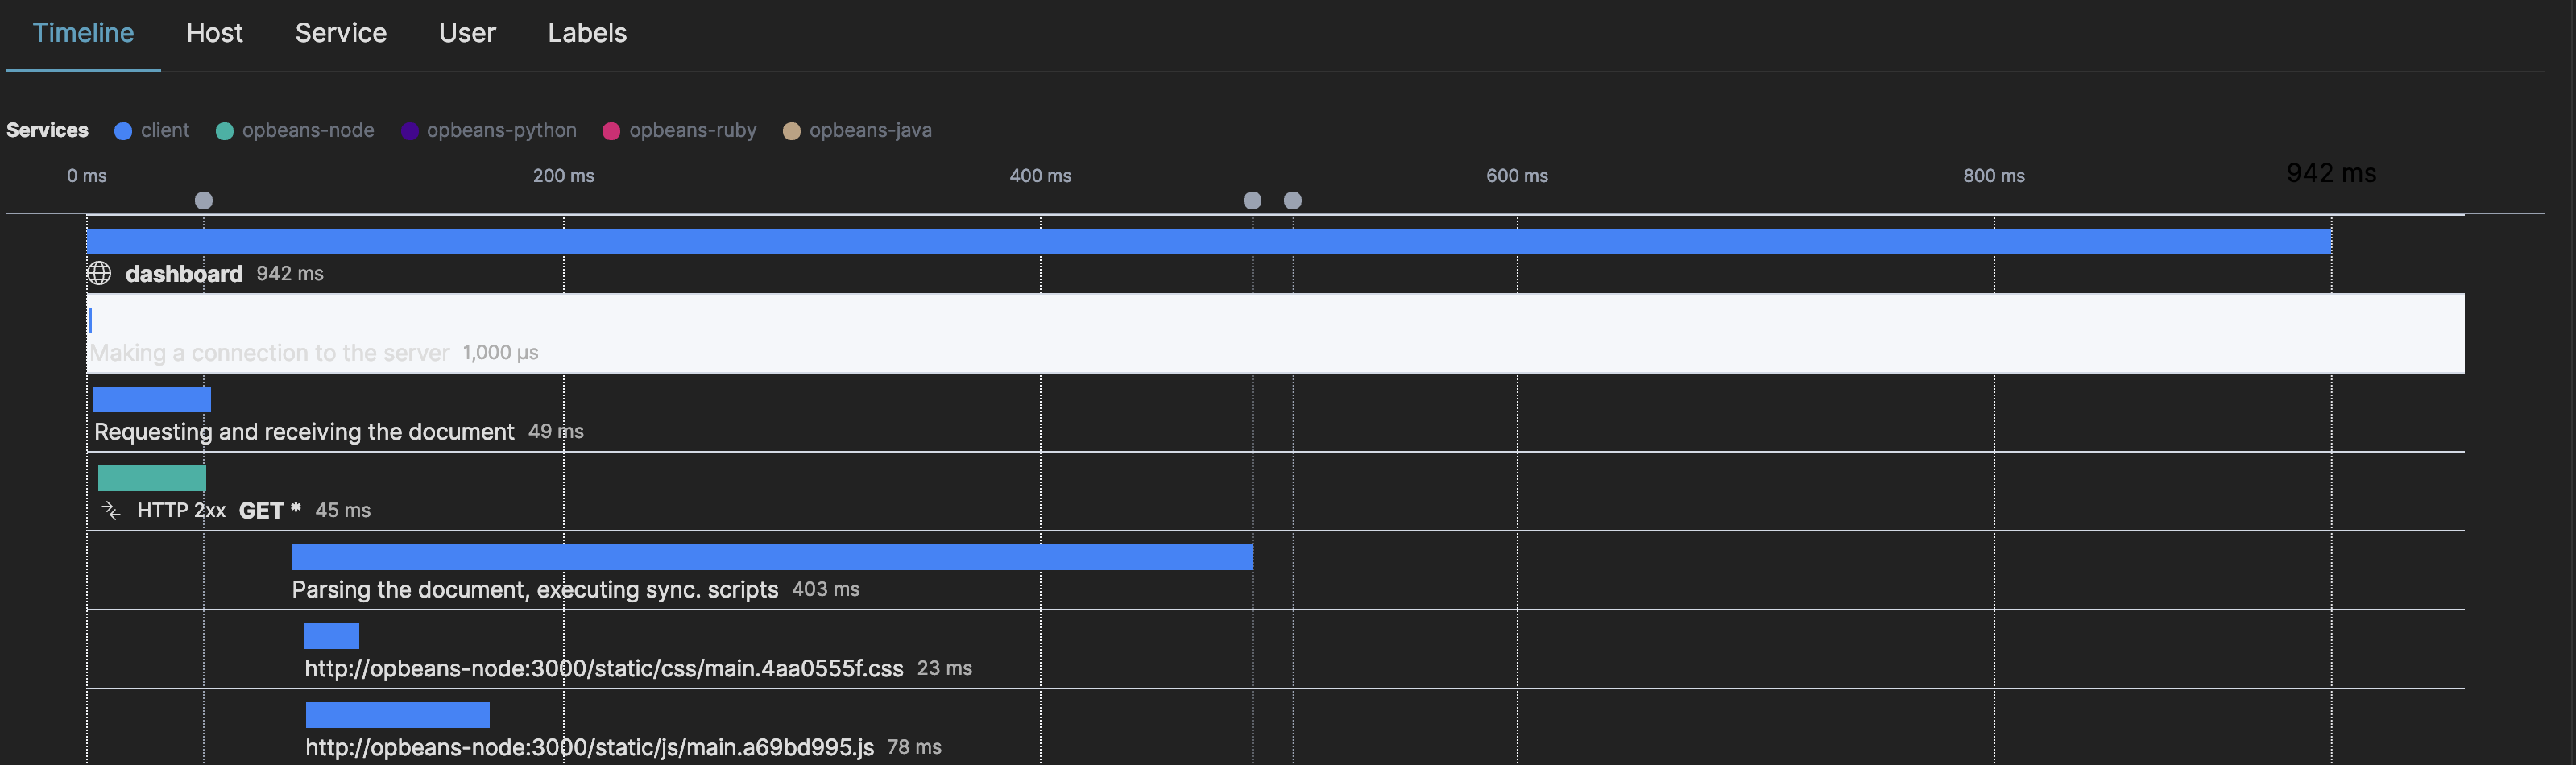Click the tan opbeans-java legend dot
2576x765 pixels.
[x=791, y=130]
